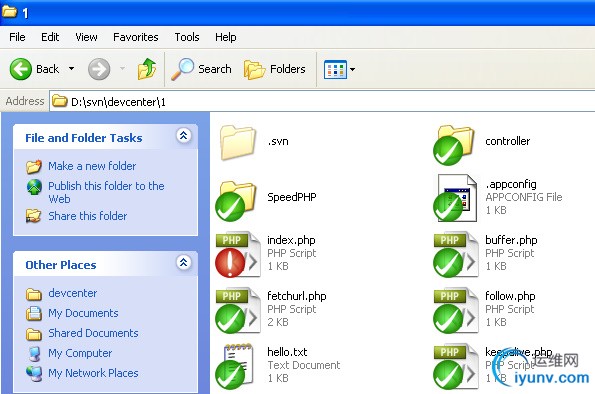Click the Search magnifier toolbar button

201,69
